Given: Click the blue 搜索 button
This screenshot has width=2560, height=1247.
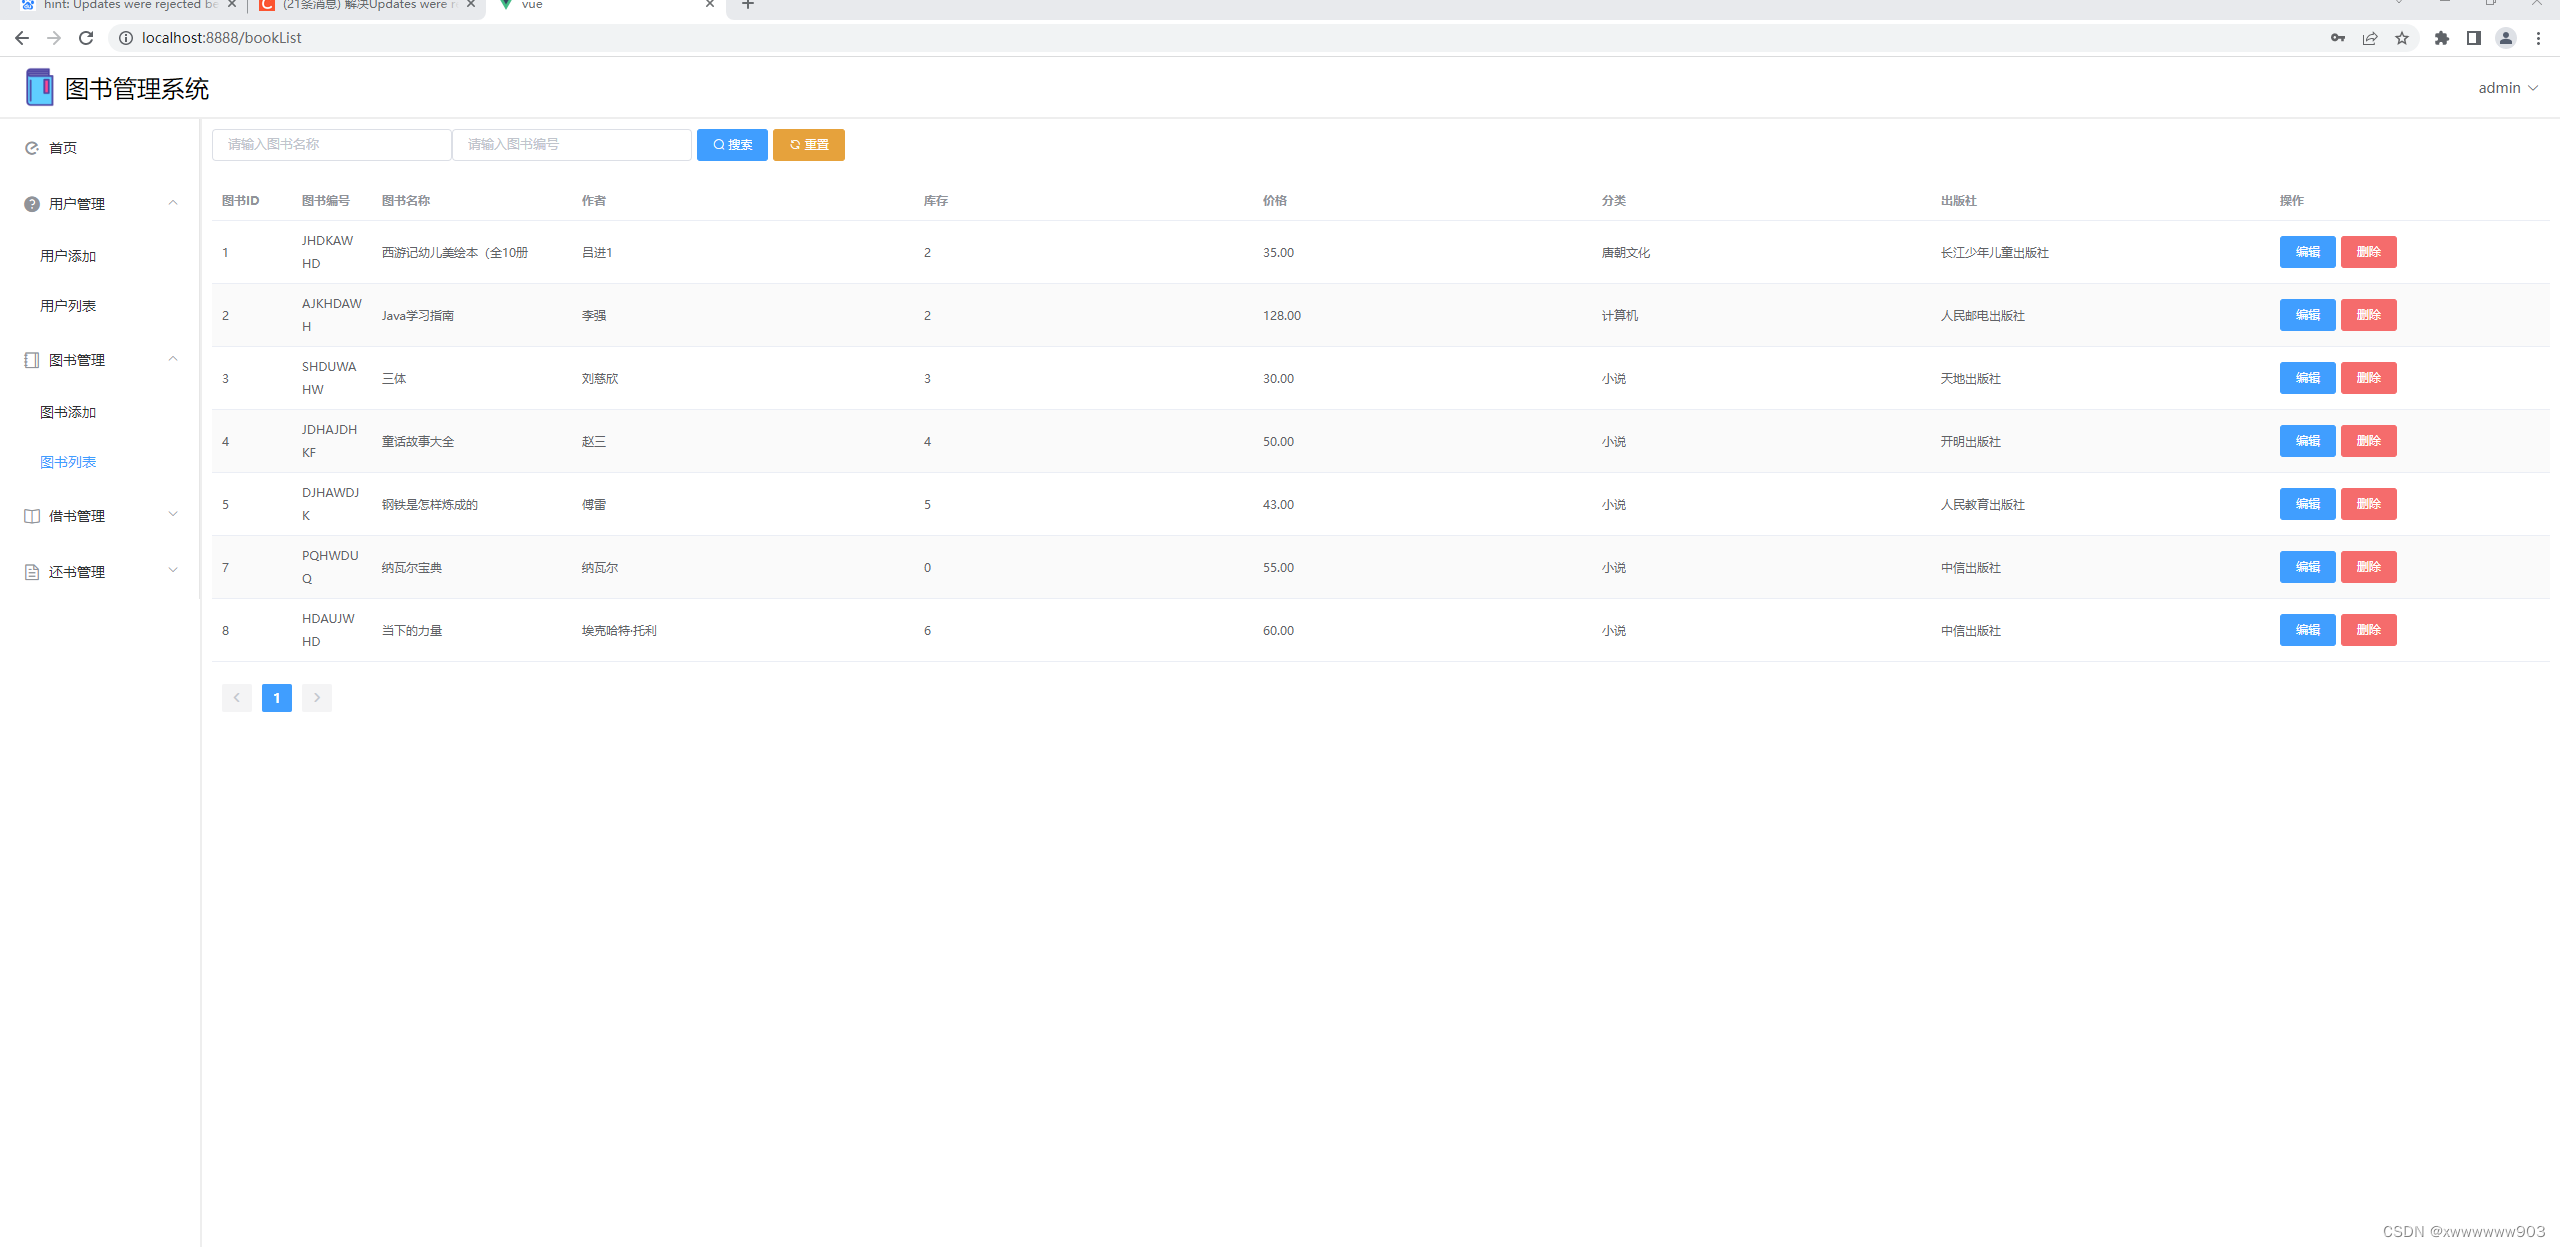Looking at the screenshot, I should 732,145.
